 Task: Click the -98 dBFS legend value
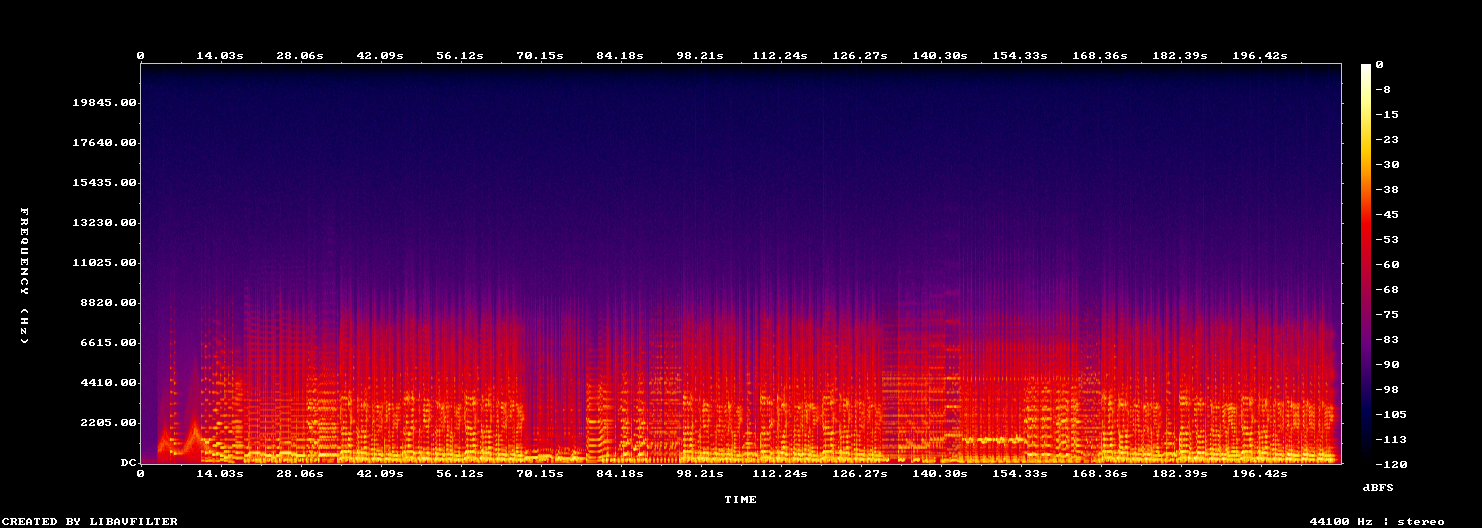point(1387,390)
